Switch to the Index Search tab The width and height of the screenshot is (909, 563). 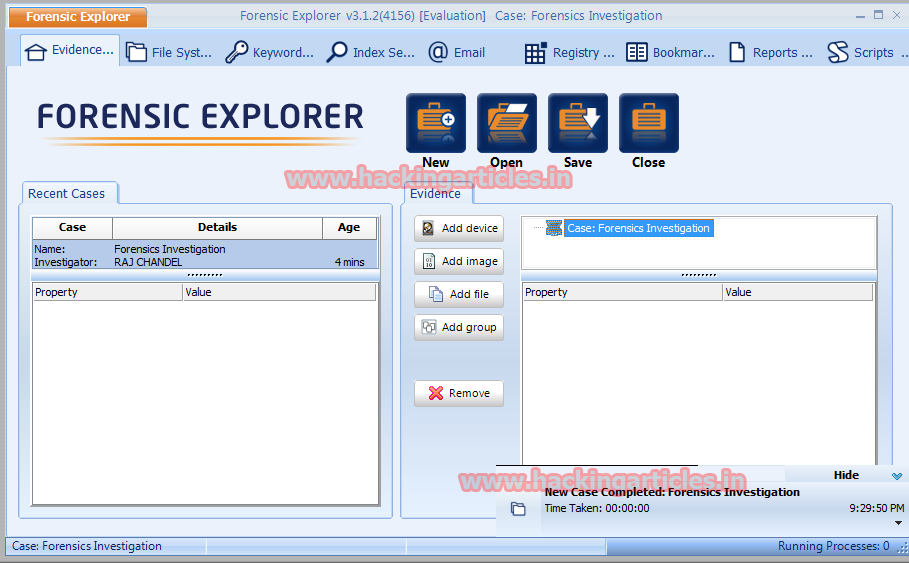[x=370, y=52]
